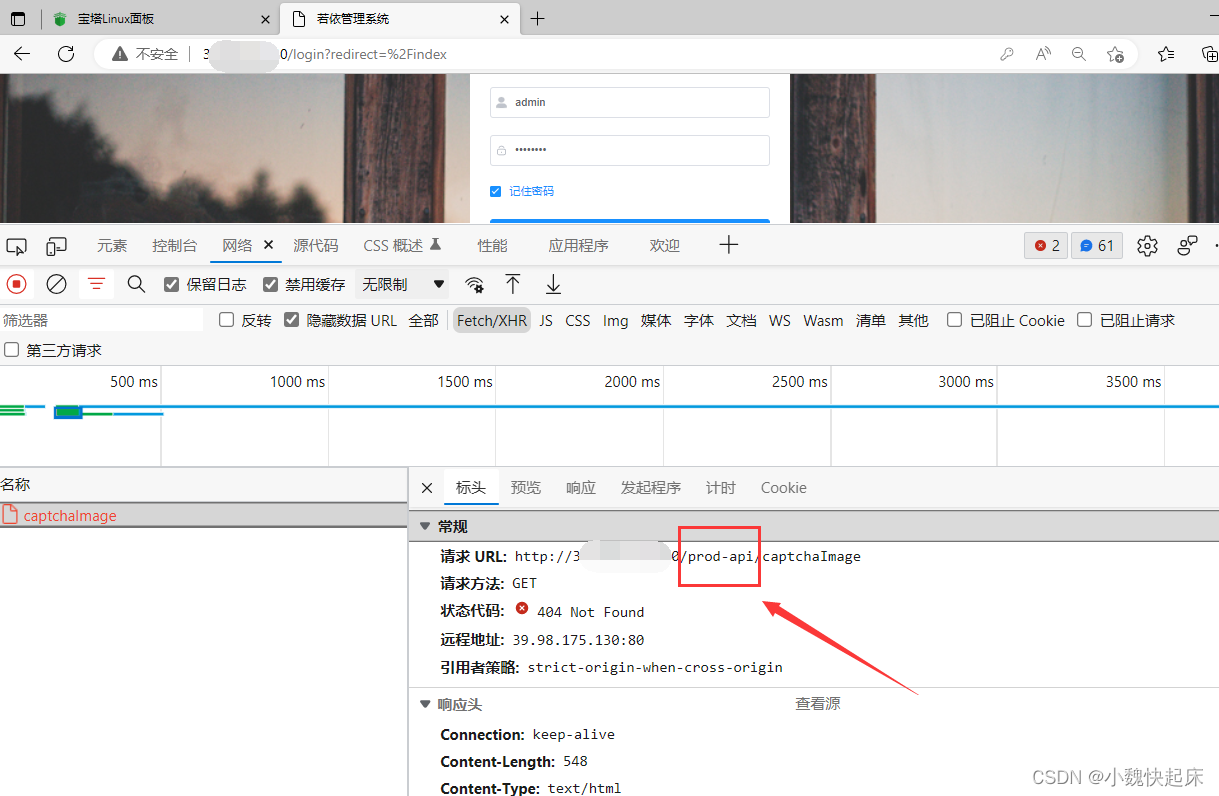The image size is (1219, 796).
Task: Open the 发起程序 tab
Action: point(651,488)
